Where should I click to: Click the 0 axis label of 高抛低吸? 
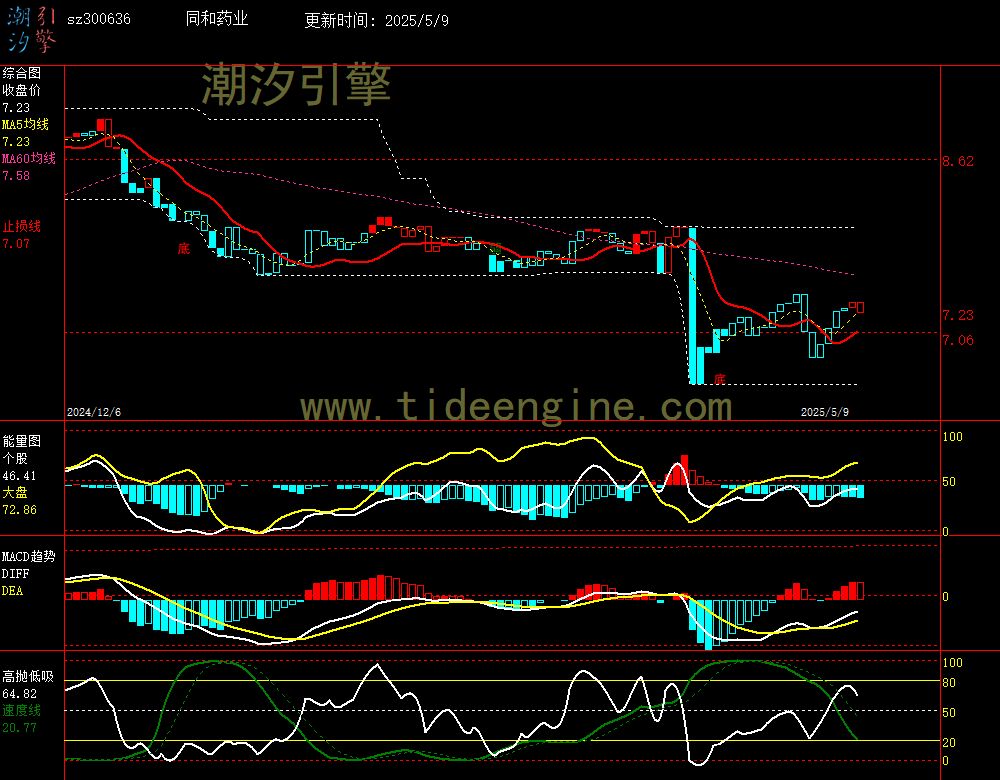(945, 760)
